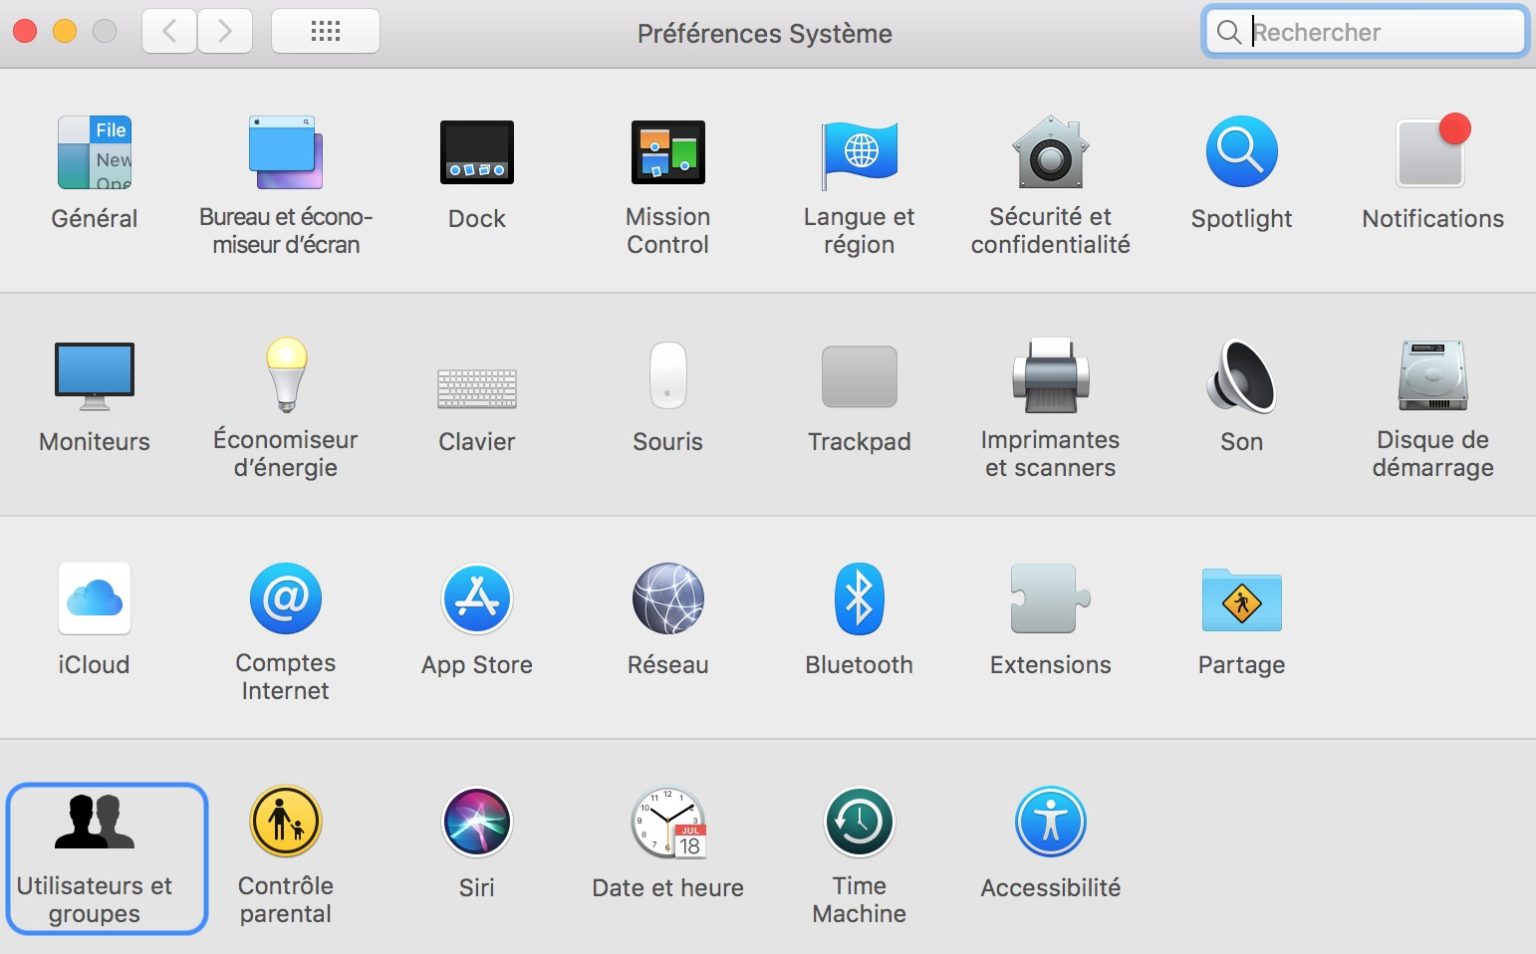Open Mission Control settings
Viewport: 1536px width, 954px height.
668,185
